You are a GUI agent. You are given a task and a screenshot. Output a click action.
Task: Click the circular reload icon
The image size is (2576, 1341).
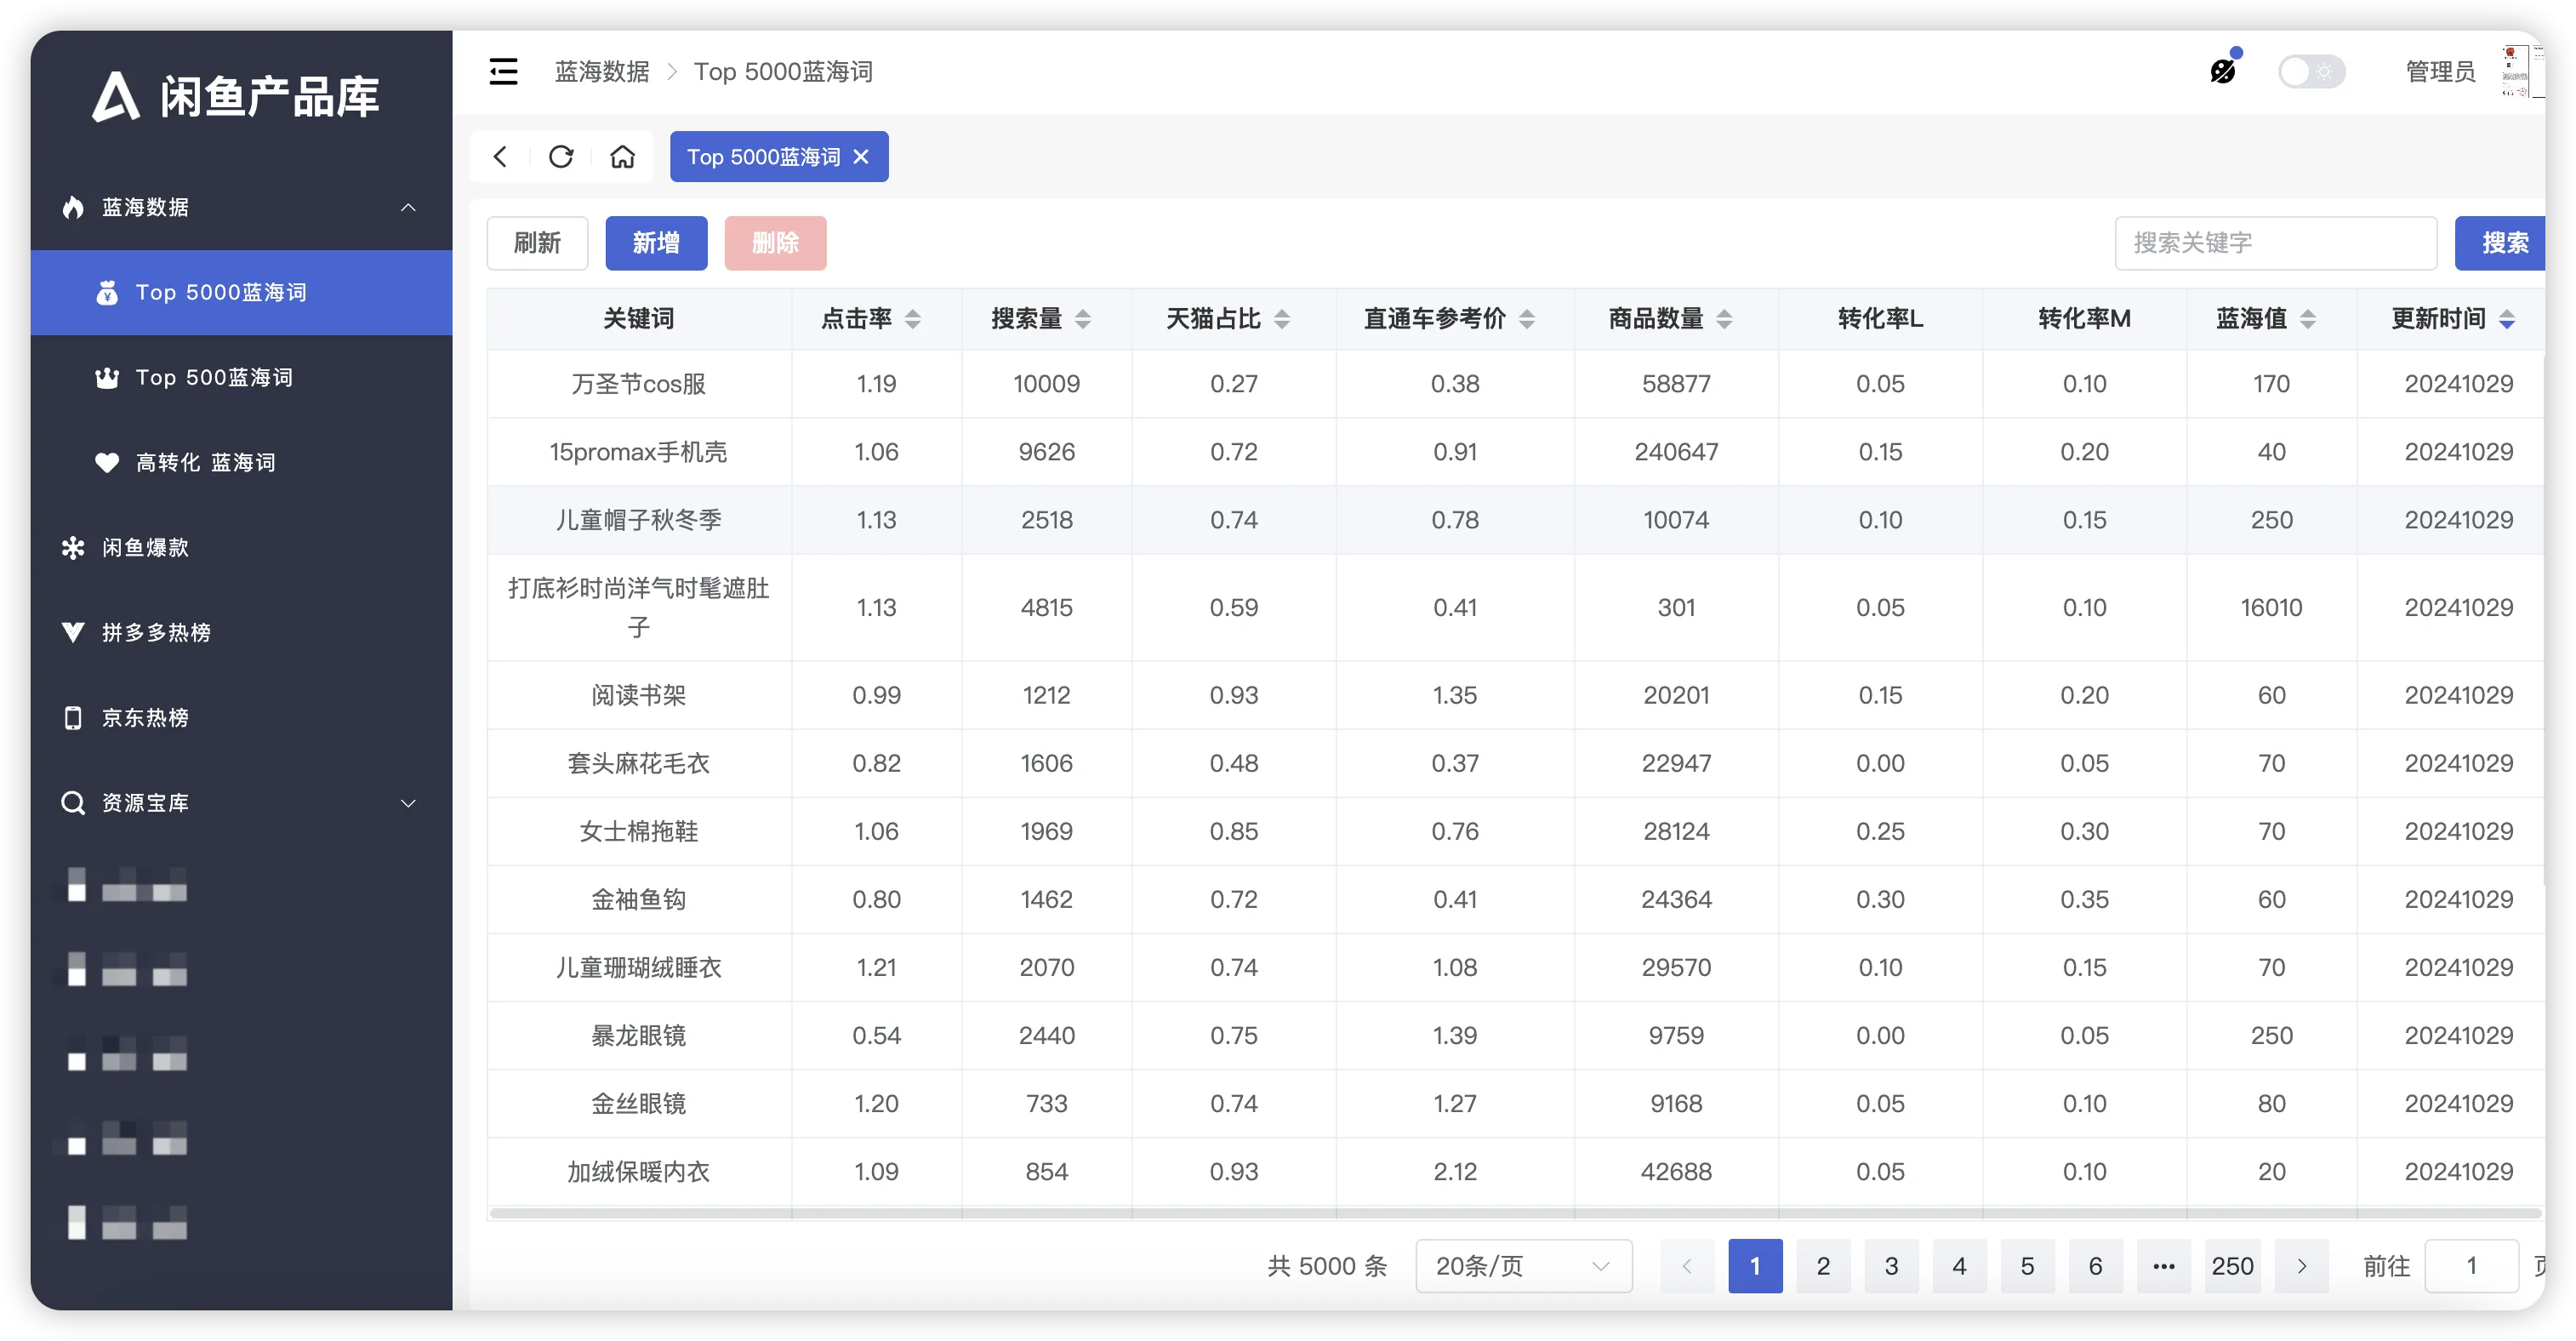[561, 157]
